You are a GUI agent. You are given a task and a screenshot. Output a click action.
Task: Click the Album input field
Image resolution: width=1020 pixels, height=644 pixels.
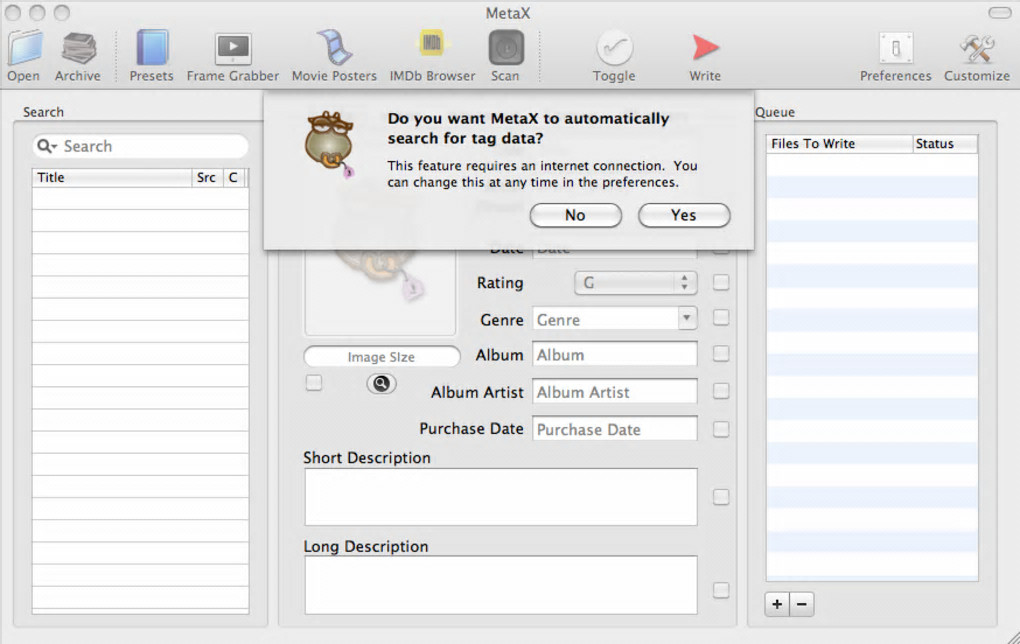point(615,355)
